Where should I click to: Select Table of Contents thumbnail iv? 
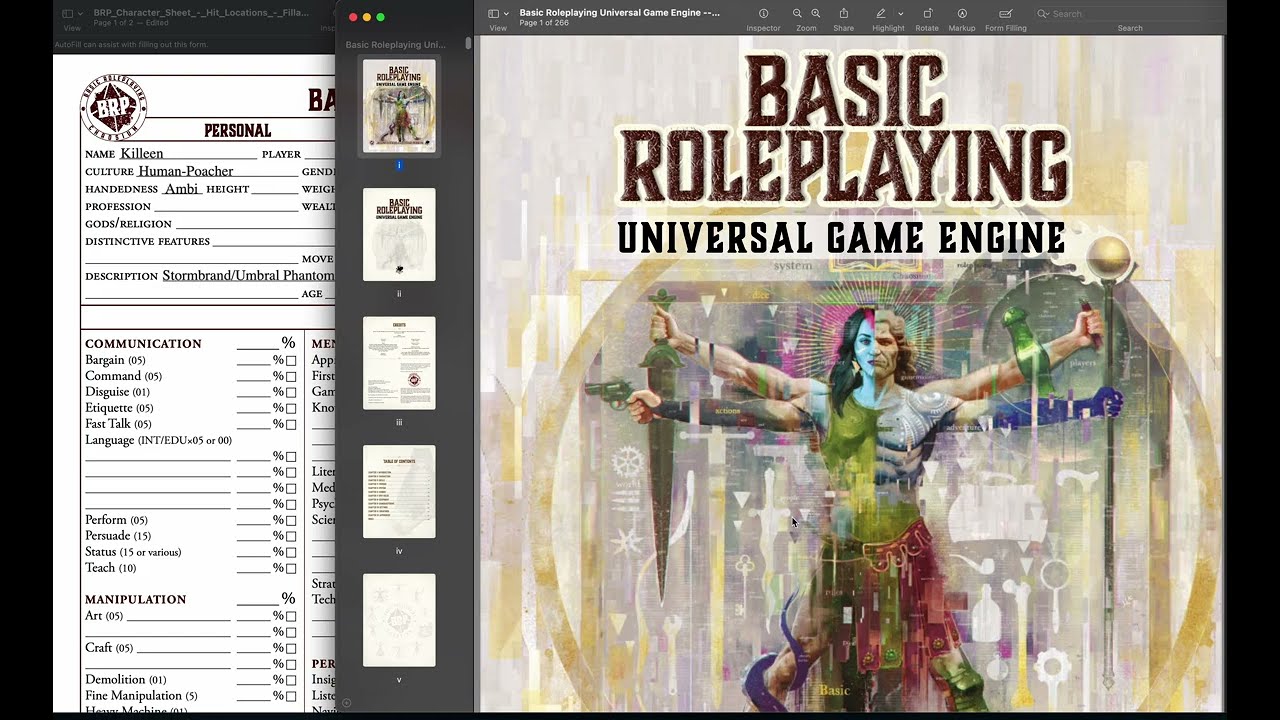pos(399,491)
